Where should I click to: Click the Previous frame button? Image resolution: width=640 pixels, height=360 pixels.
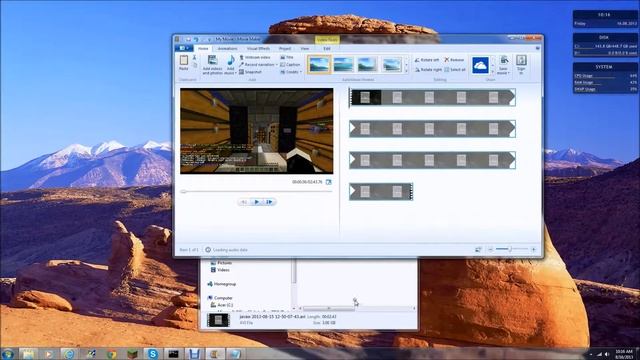pyautogui.click(x=244, y=202)
